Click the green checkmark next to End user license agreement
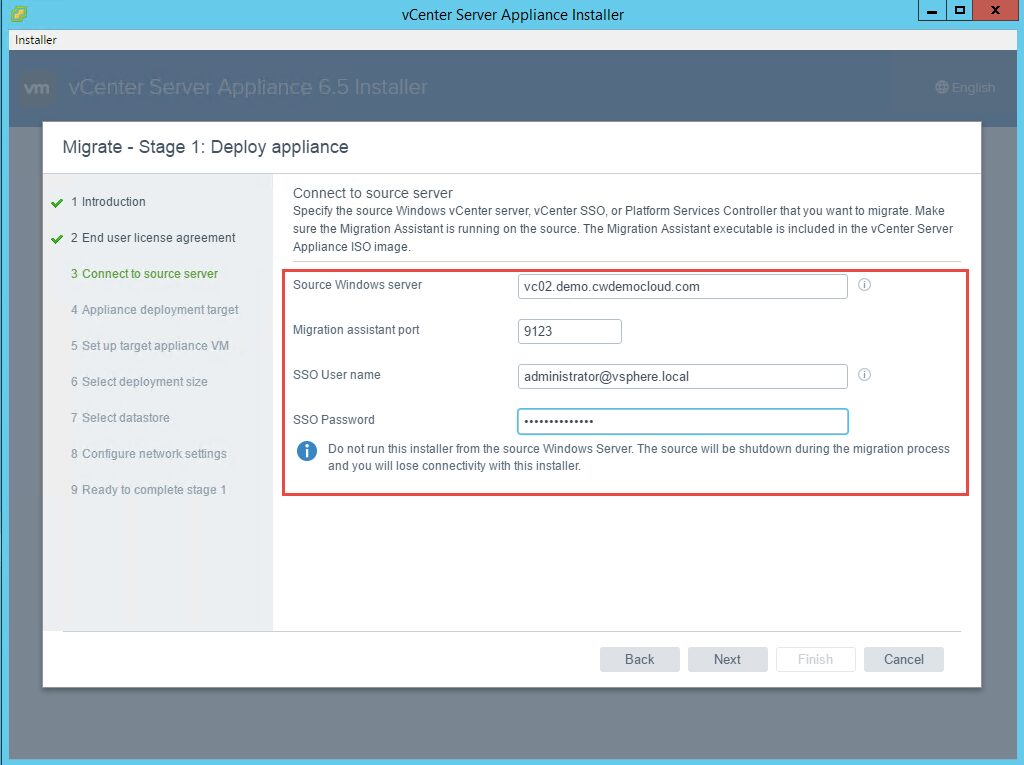Screen dimensions: 1024x765 [x=57, y=238]
